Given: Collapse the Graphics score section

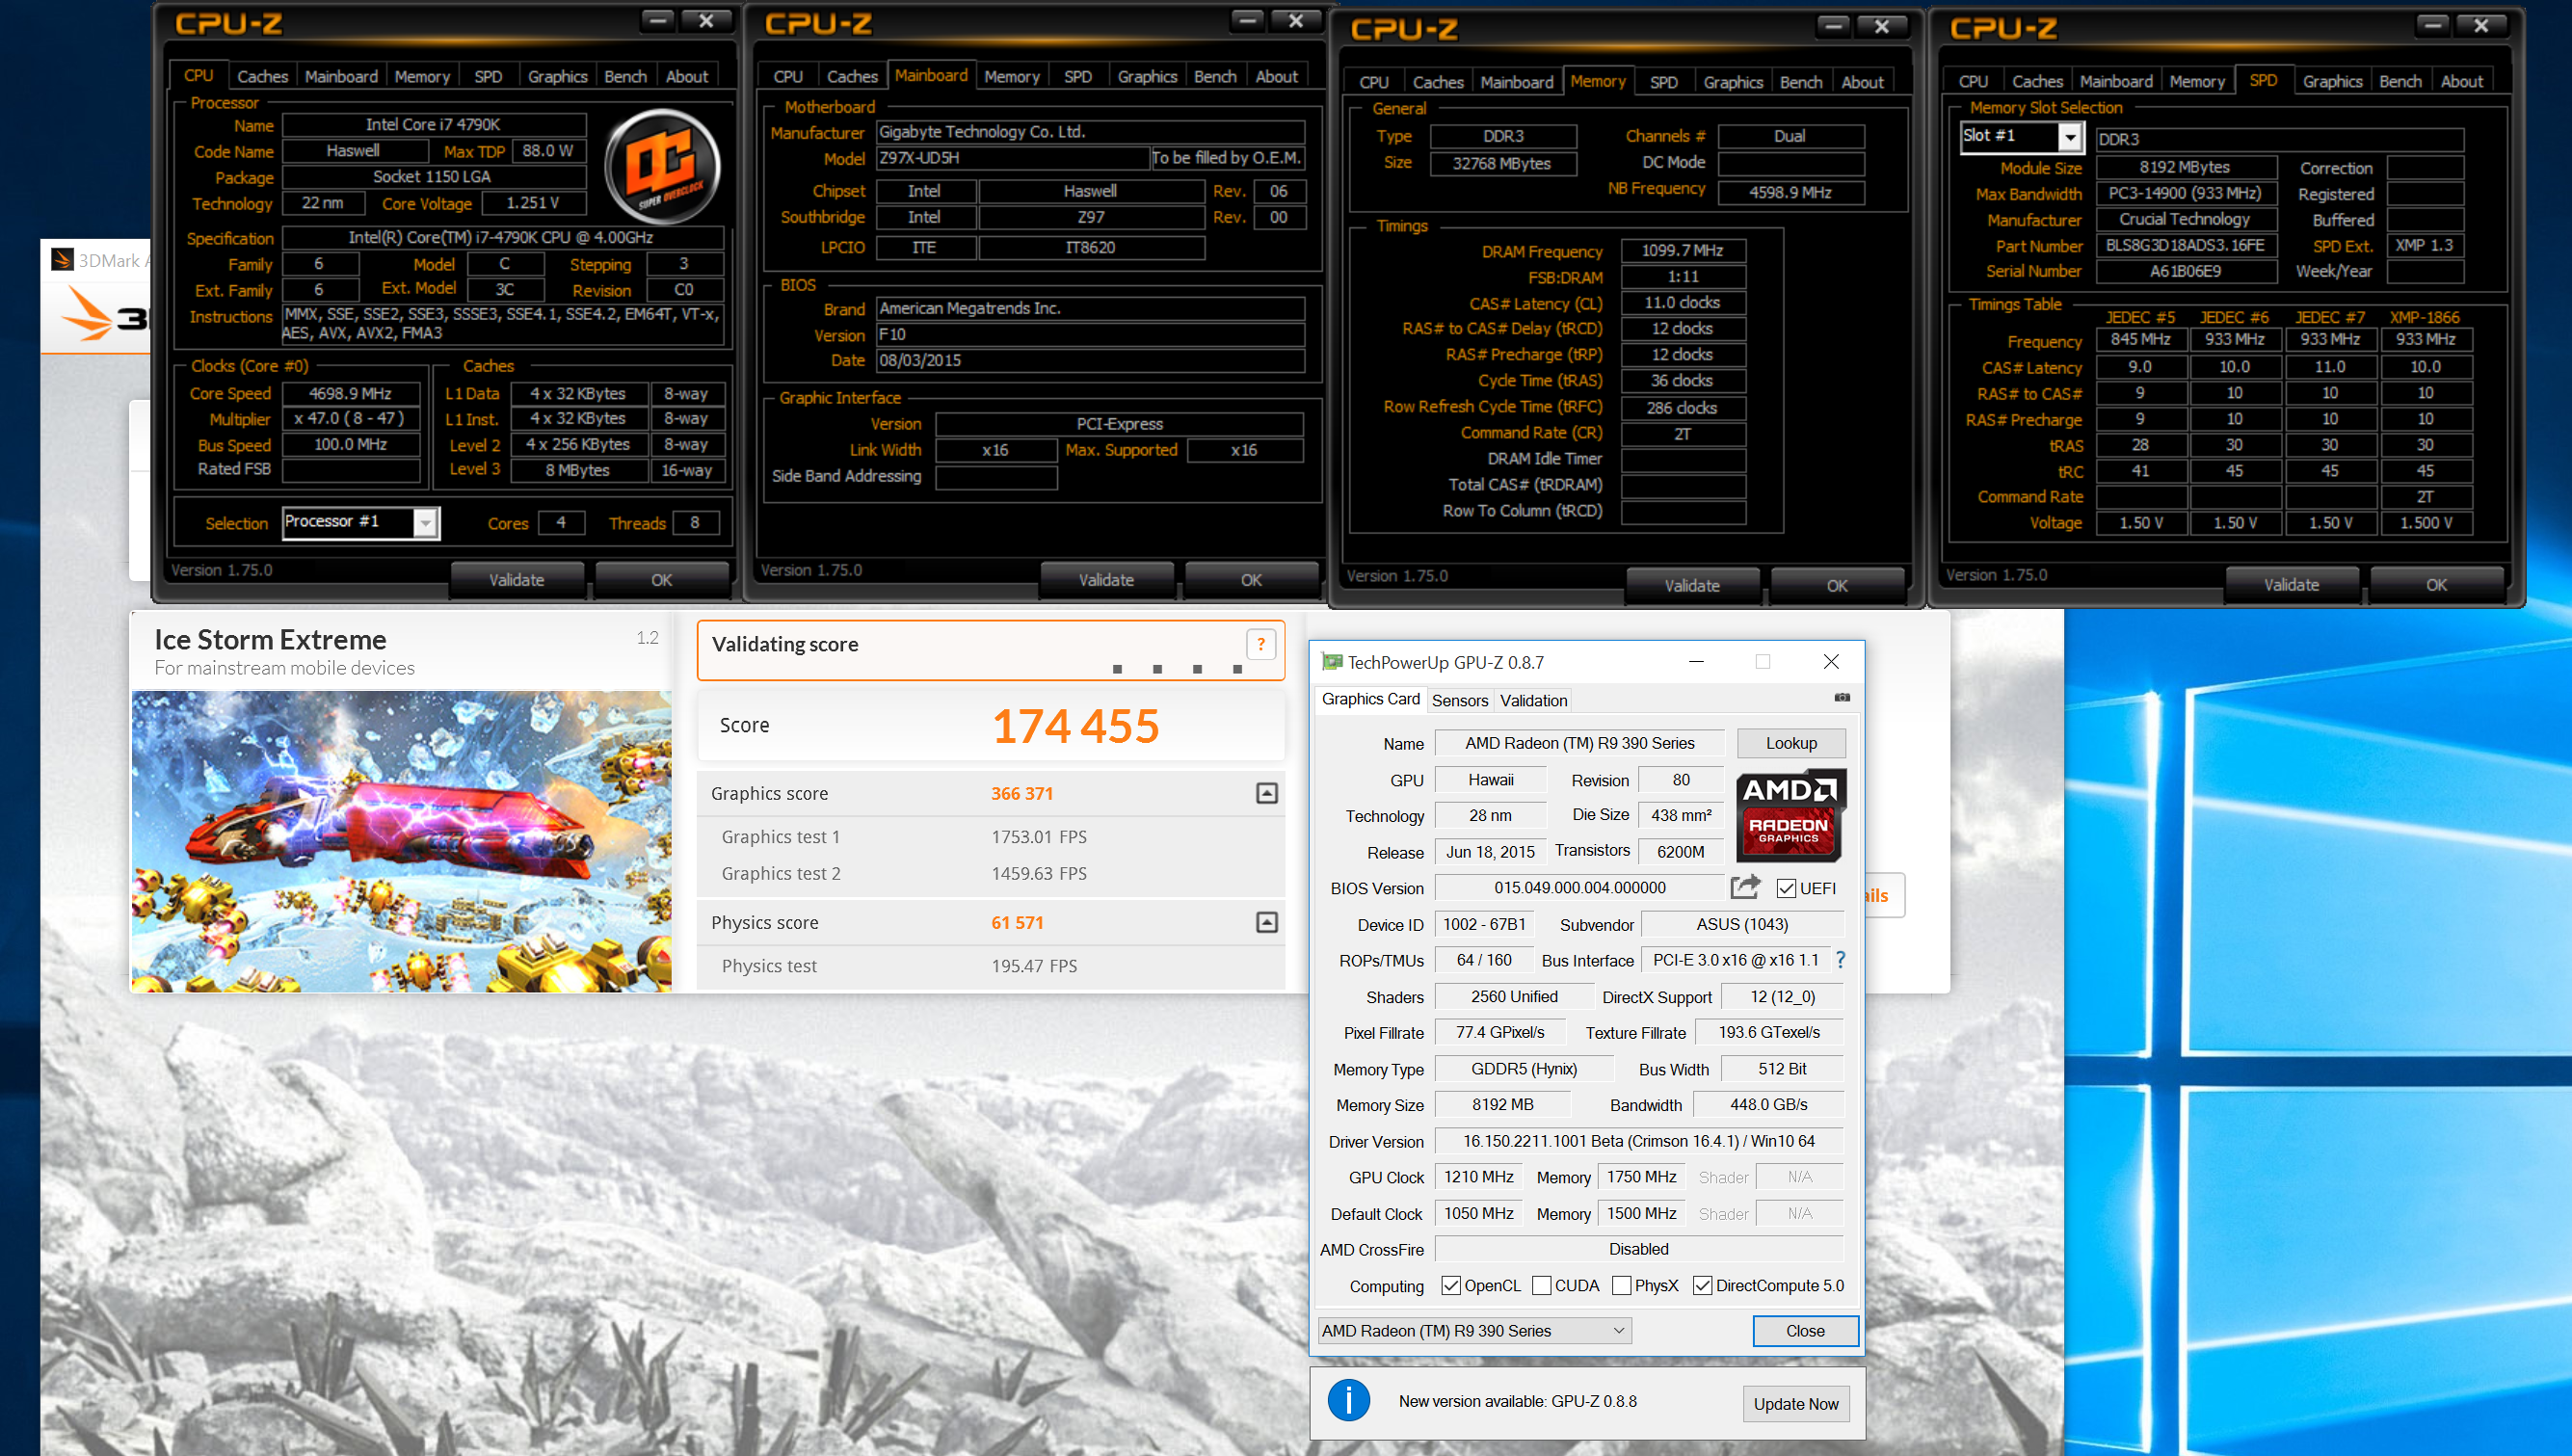Looking at the screenshot, I should (x=1266, y=793).
